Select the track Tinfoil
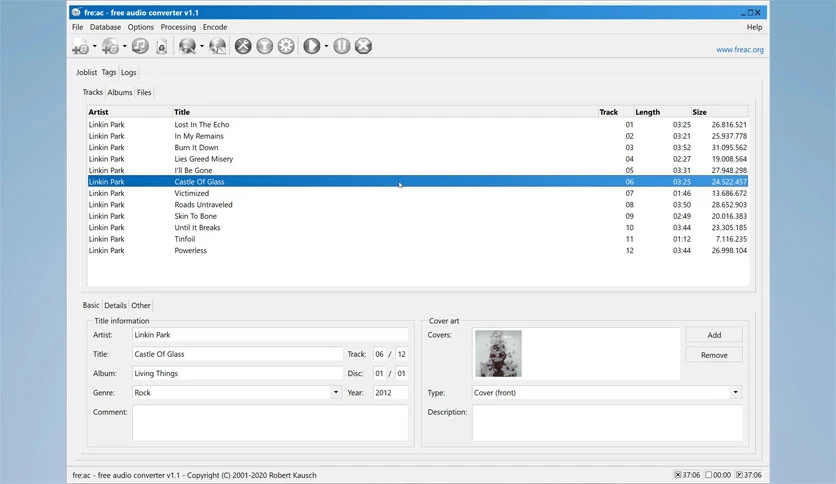Viewport: 836px width, 484px height. click(x=417, y=239)
